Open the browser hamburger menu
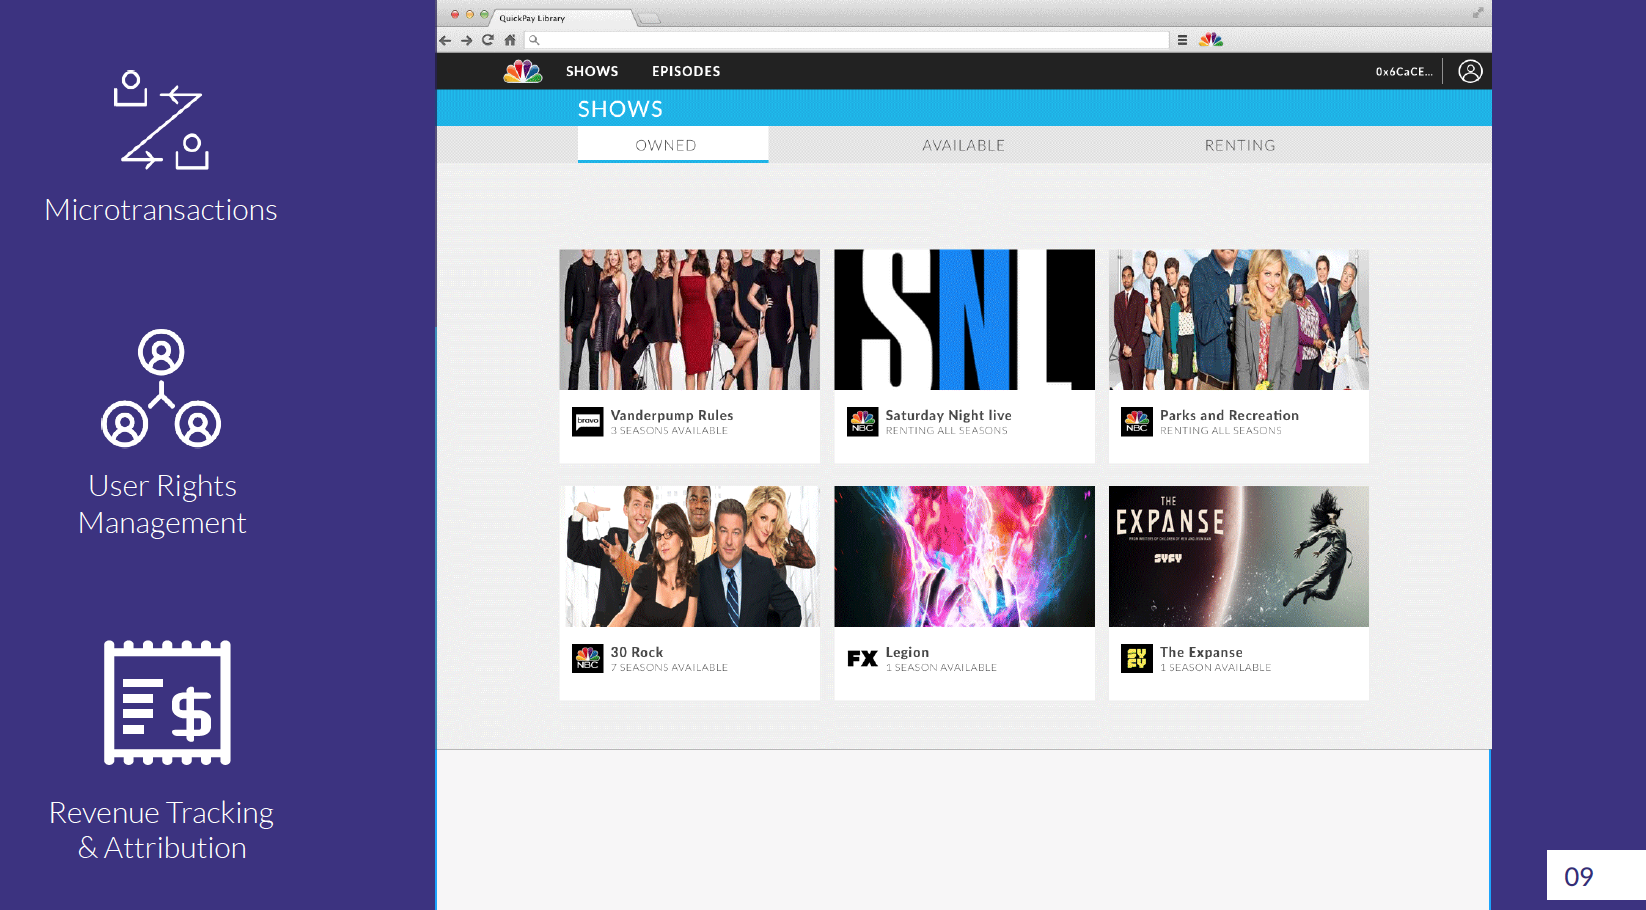 (1182, 40)
